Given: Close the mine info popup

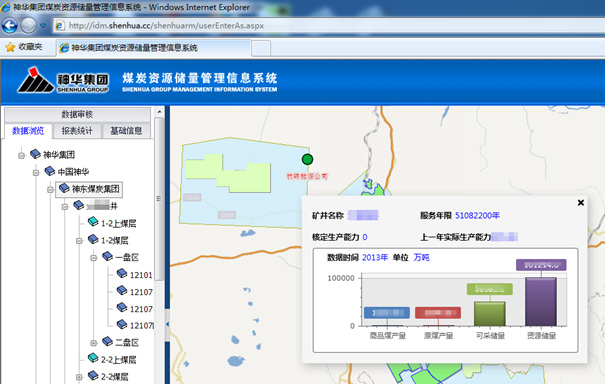Looking at the screenshot, I should tap(580, 203).
